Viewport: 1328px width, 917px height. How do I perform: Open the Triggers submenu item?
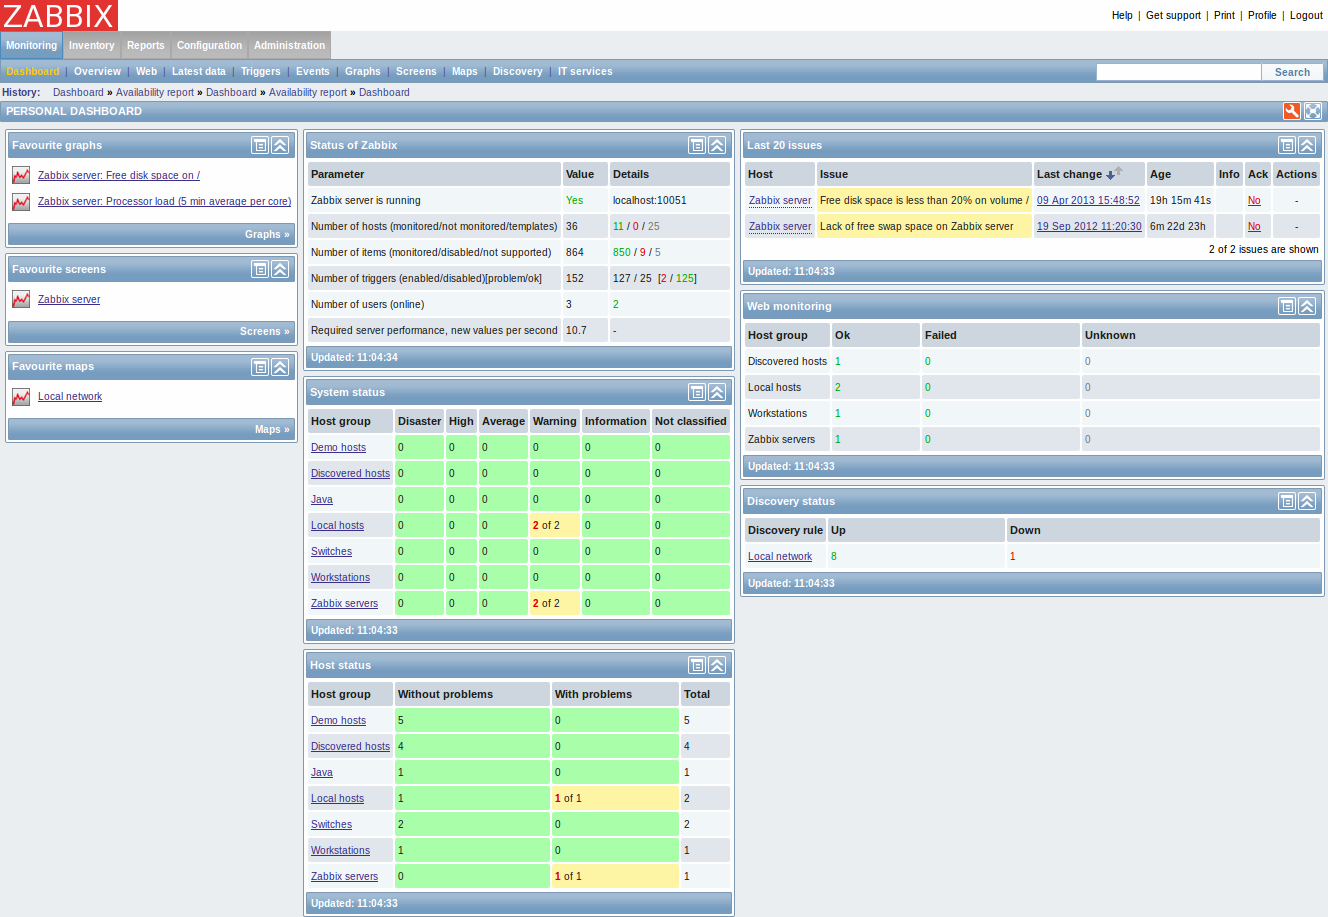click(261, 71)
